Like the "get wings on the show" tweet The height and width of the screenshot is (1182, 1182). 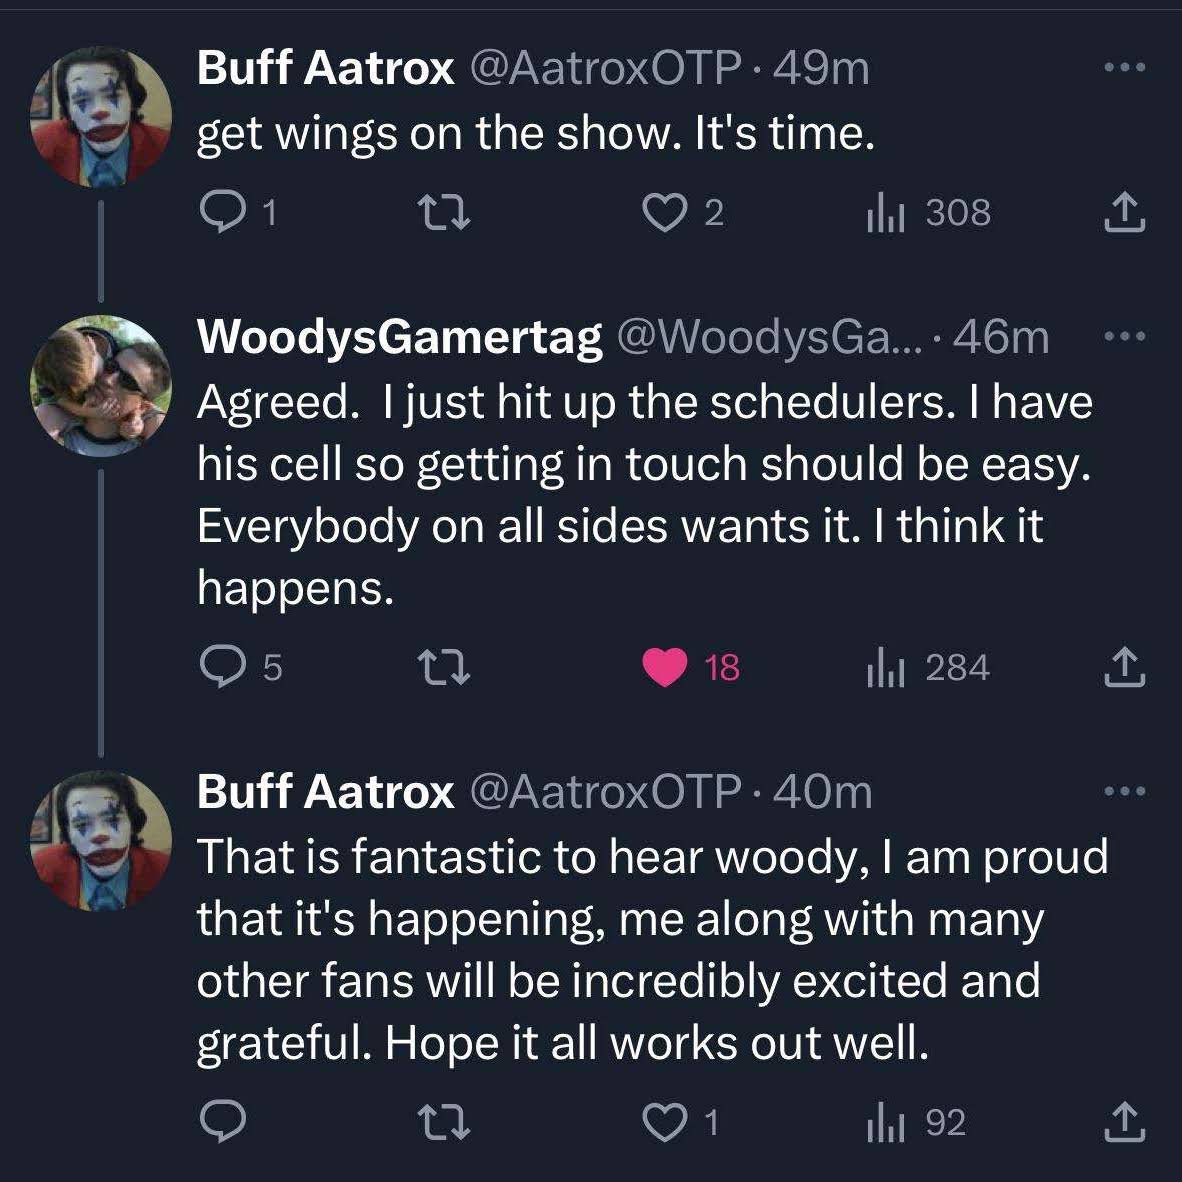click(x=662, y=212)
